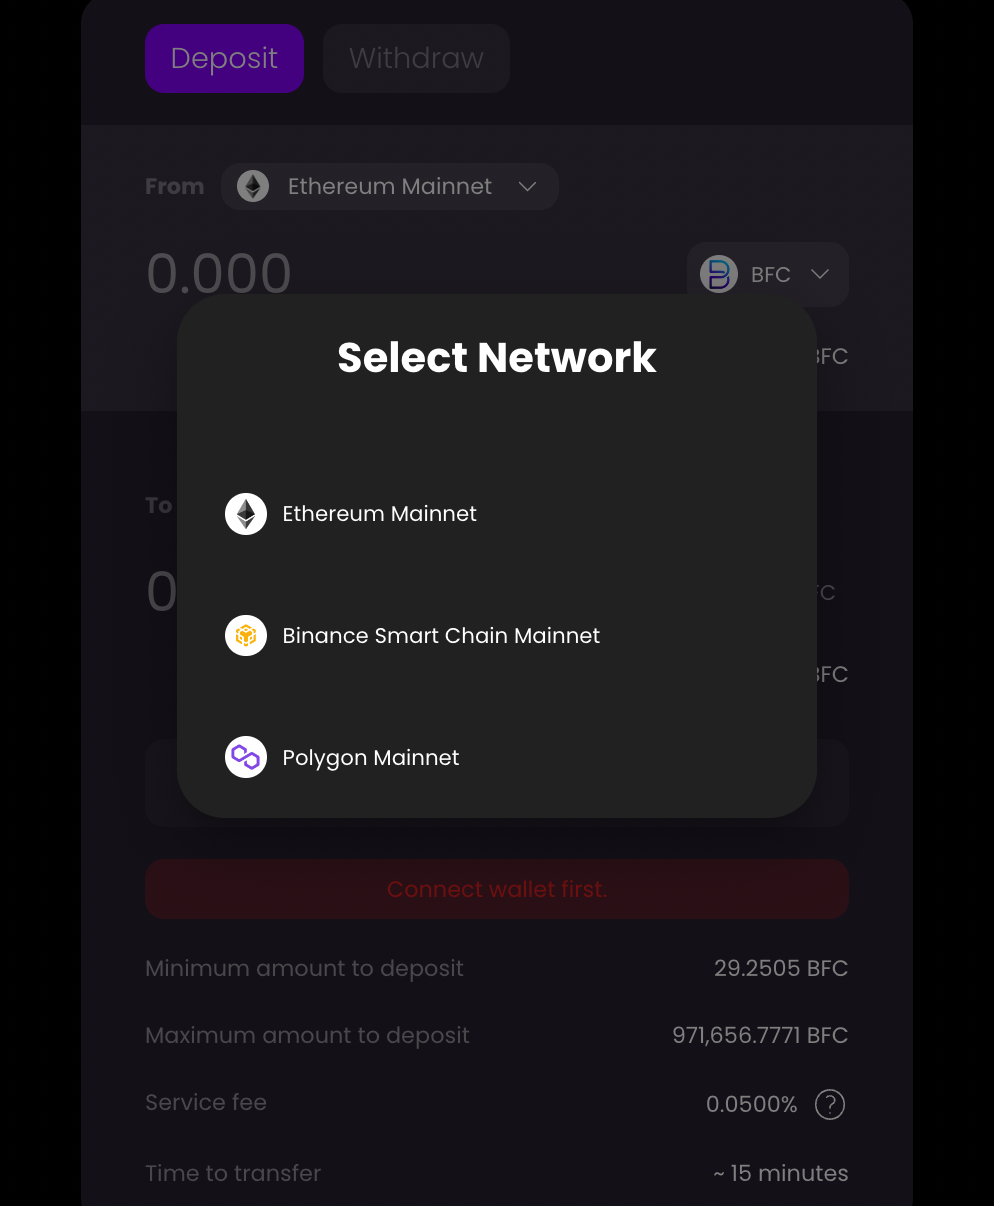Switch to the Deposit tab
This screenshot has width=994, height=1206.
pyautogui.click(x=224, y=59)
